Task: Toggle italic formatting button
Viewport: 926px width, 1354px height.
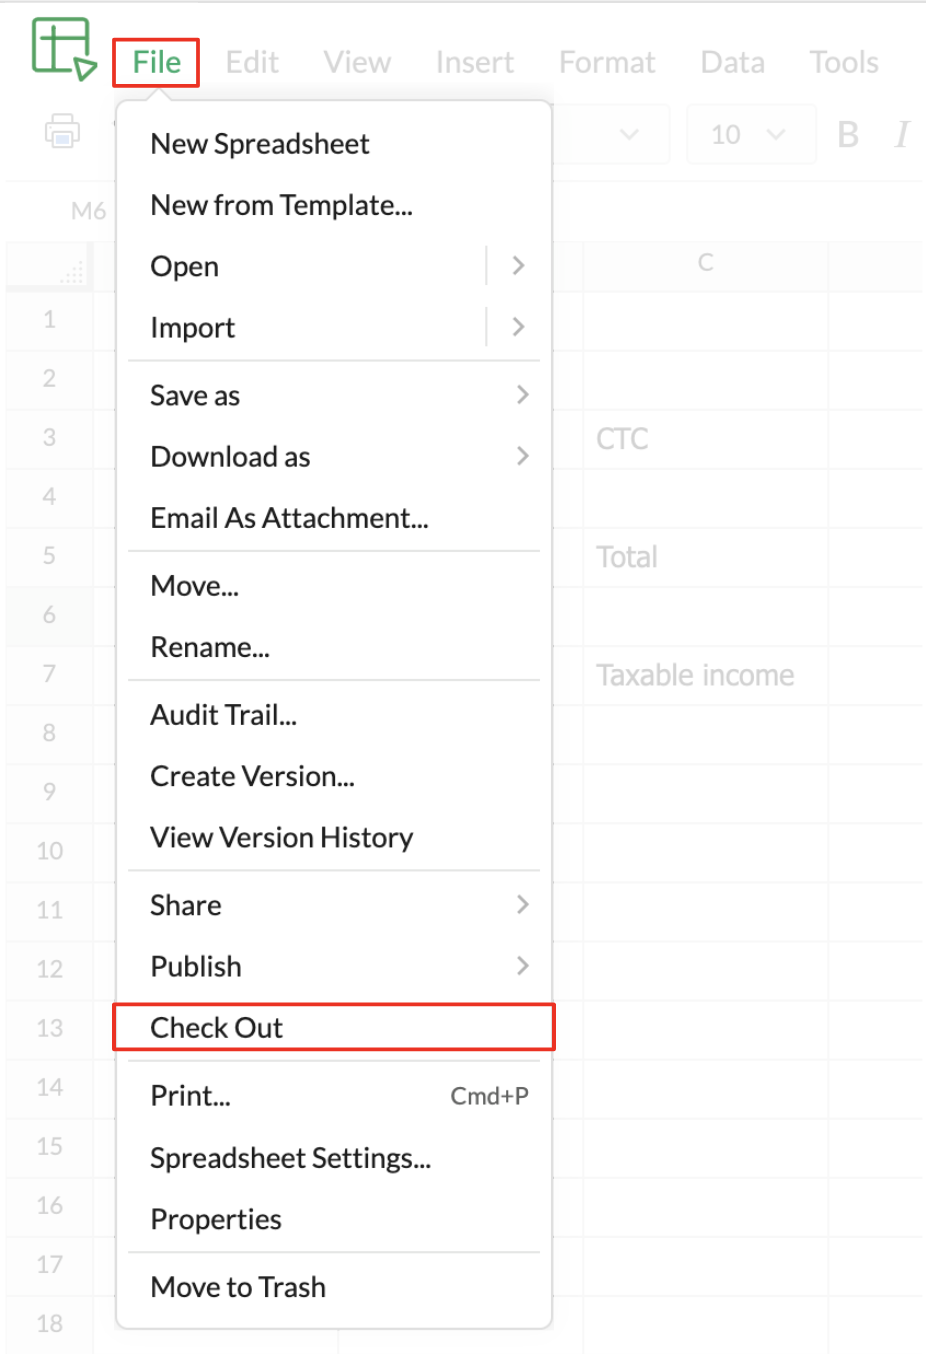Action: click(x=902, y=134)
